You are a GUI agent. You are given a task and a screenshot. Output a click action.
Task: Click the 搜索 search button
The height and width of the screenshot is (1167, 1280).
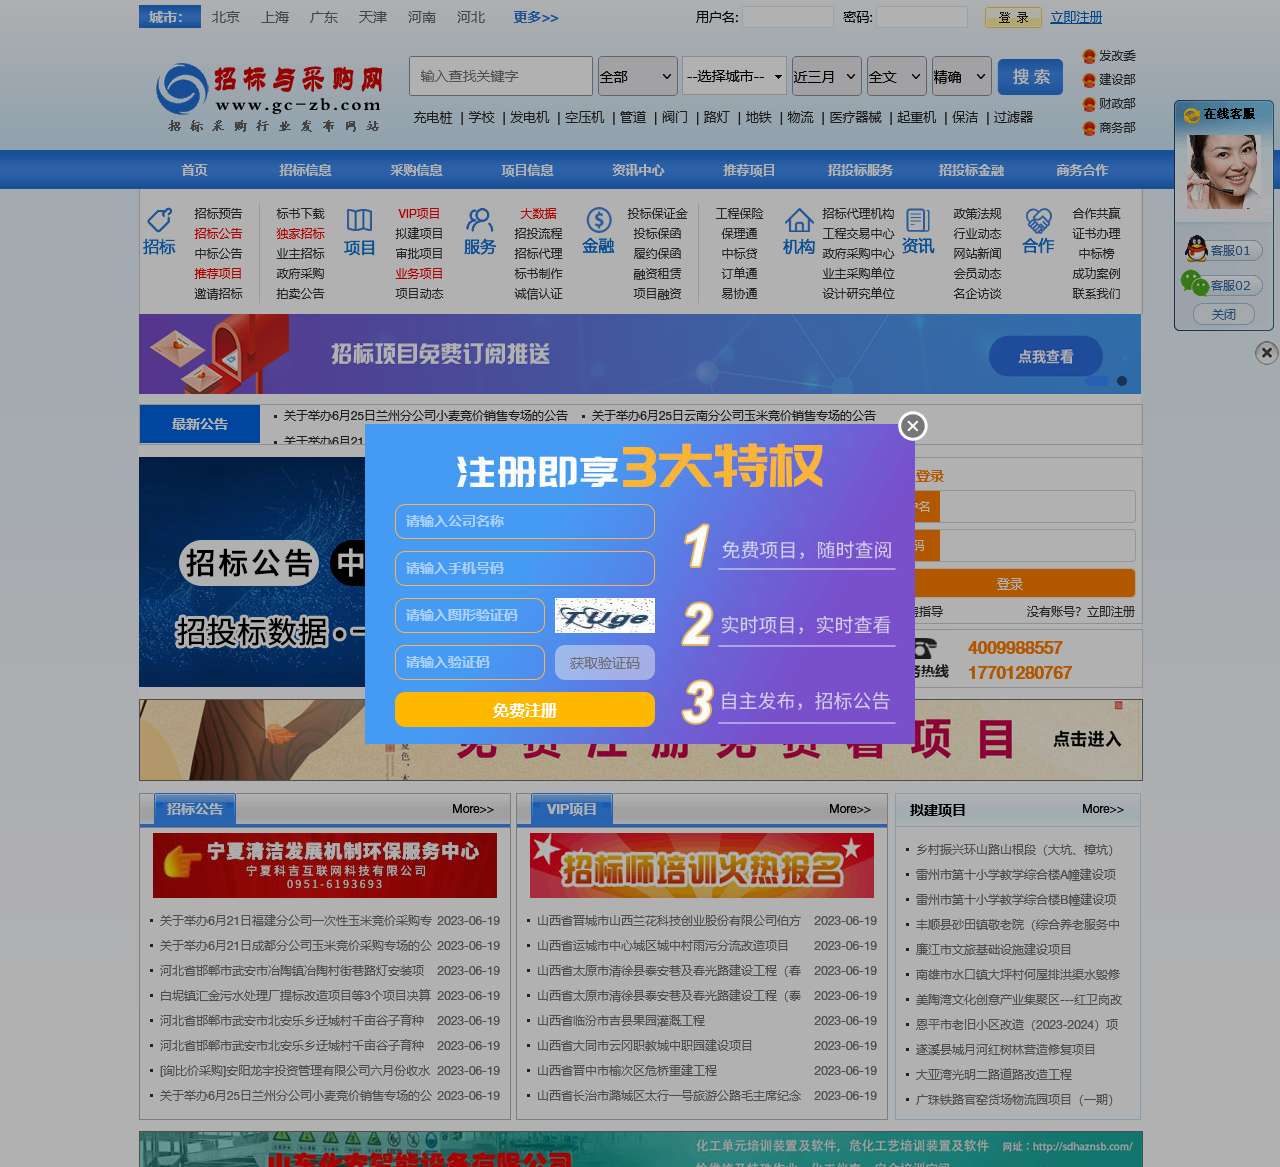(1031, 77)
